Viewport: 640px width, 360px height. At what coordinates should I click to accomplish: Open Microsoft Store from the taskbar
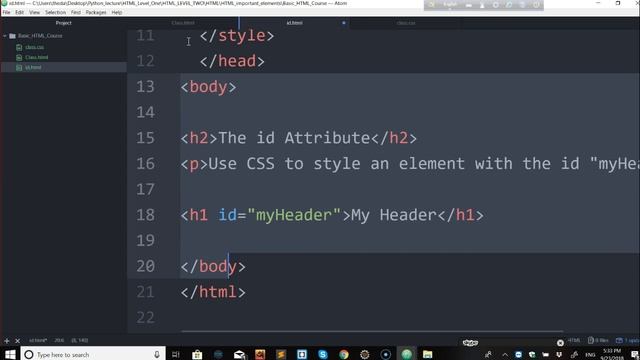click(197, 355)
